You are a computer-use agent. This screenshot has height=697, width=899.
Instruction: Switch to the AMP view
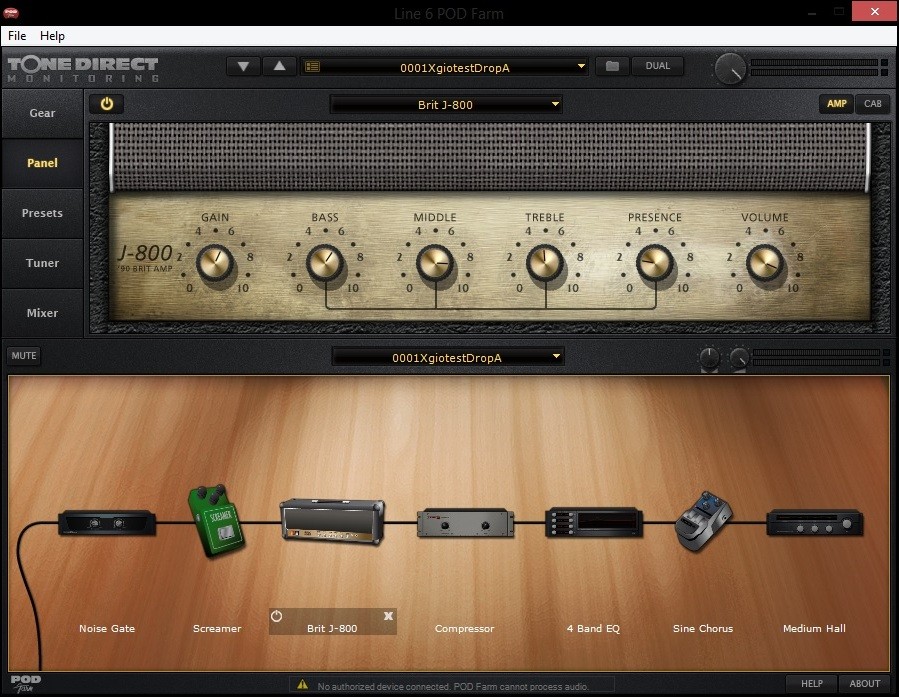837,104
